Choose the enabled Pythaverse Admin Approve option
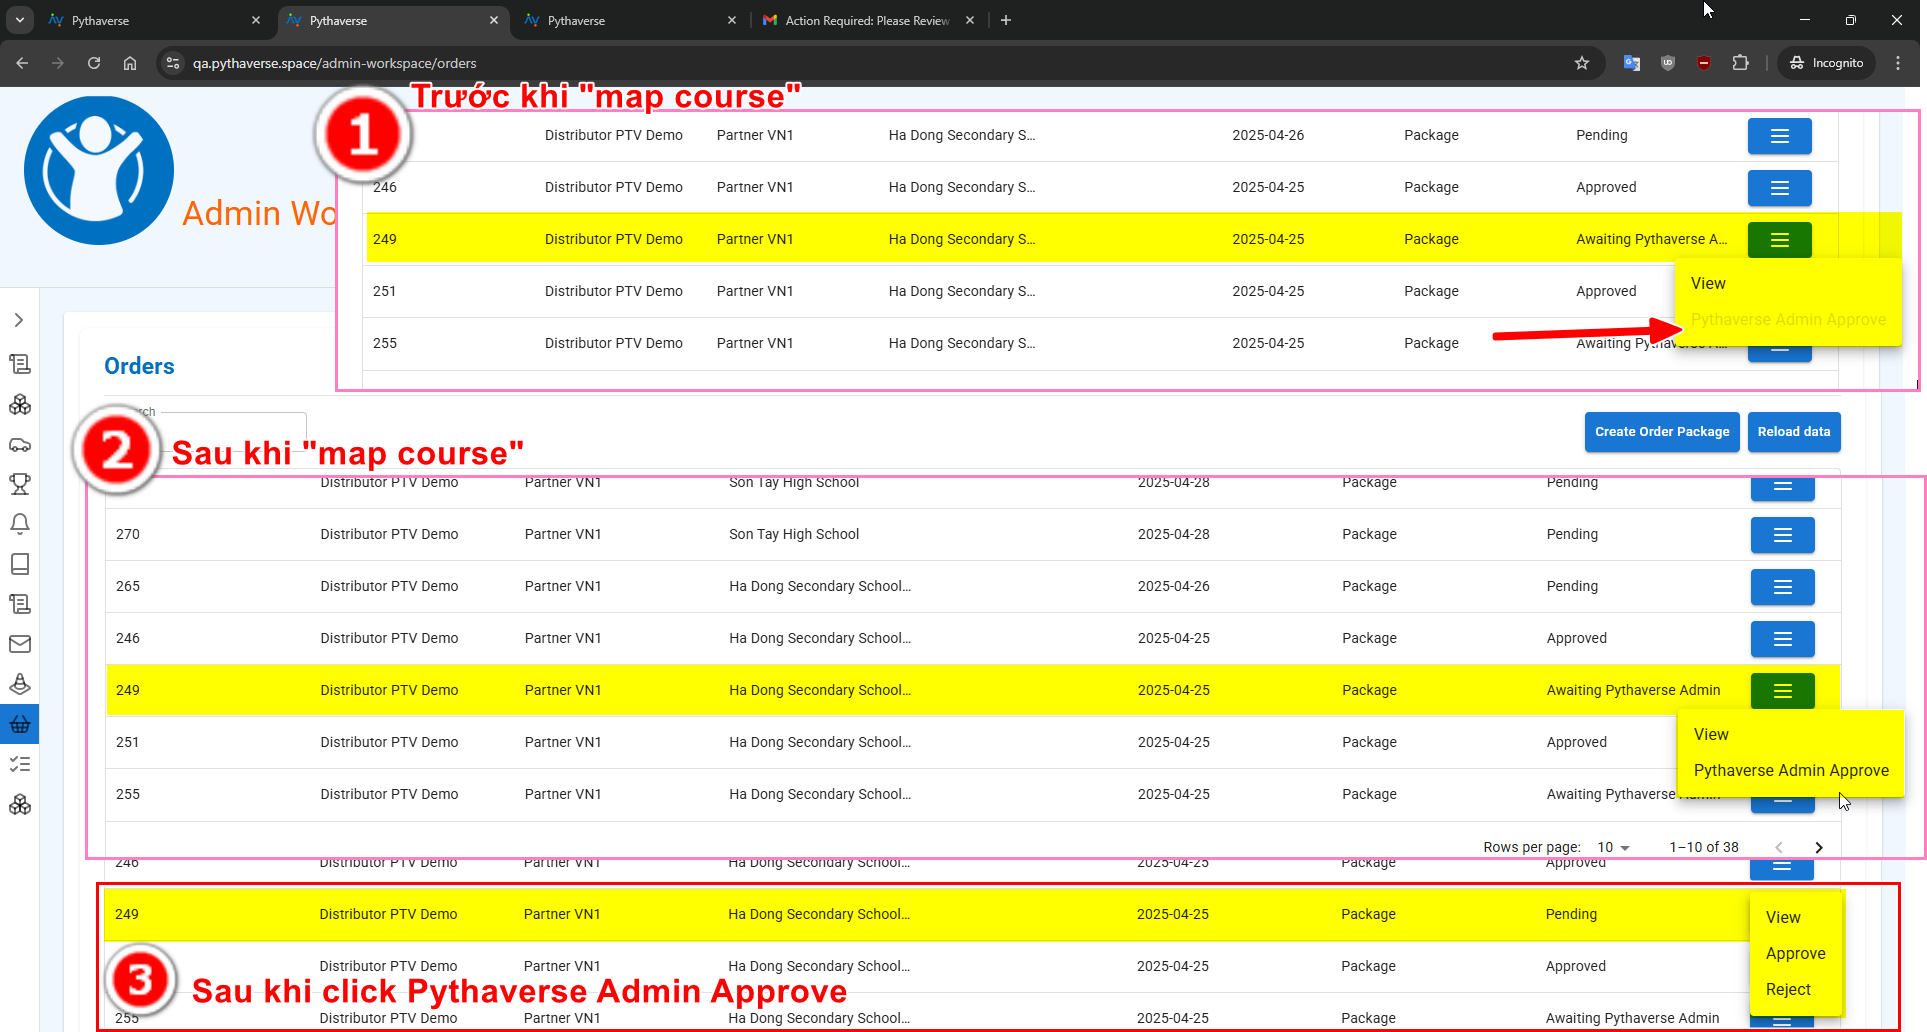This screenshot has width=1927, height=1032. [1791, 771]
